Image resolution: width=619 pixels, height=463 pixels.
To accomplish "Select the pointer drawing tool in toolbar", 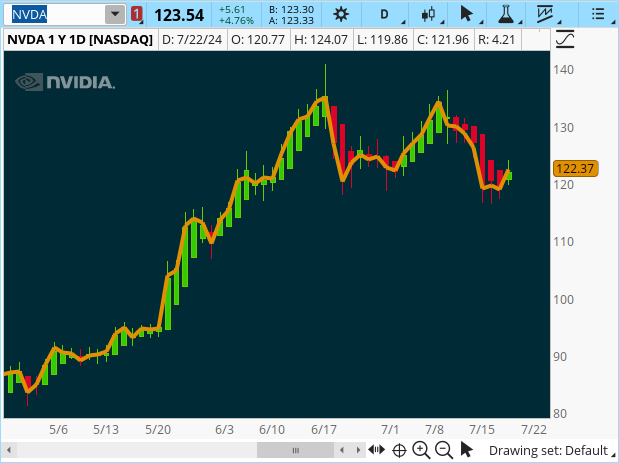I will (x=467, y=14).
